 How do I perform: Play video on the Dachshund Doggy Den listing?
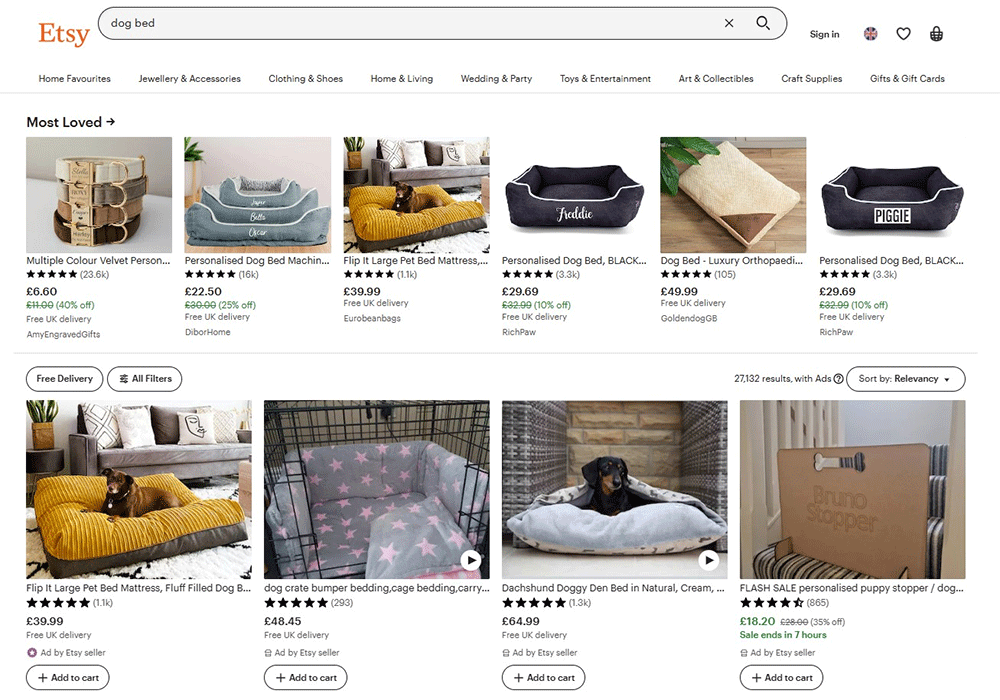[709, 560]
